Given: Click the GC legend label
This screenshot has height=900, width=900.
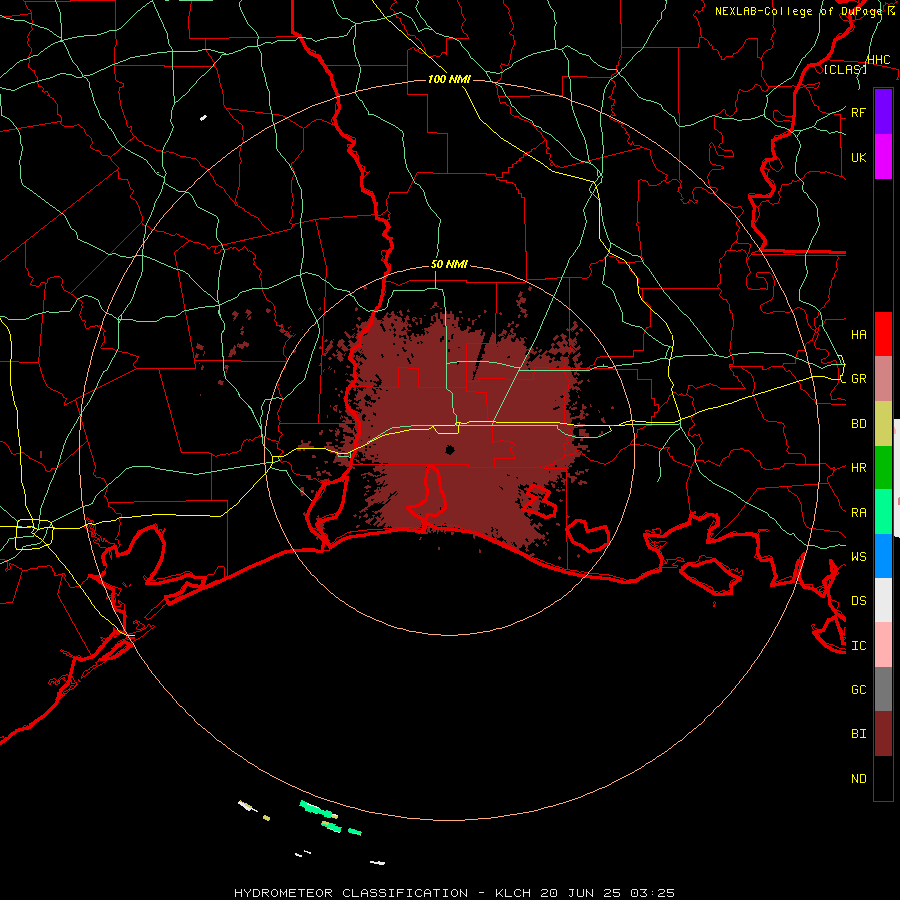Looking at the screenshot, I should (858, 690).
